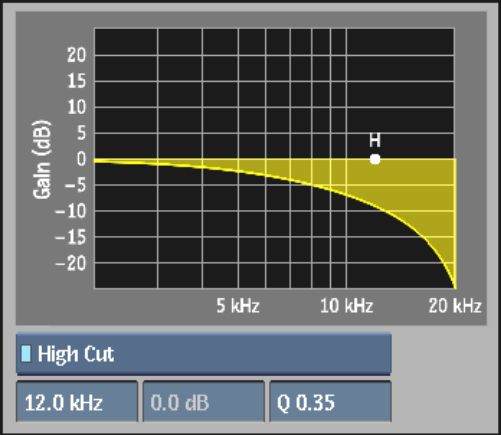Click the yellow filter curve near 10 kHz
Screen dimensions: 501x435
[347, 195]
